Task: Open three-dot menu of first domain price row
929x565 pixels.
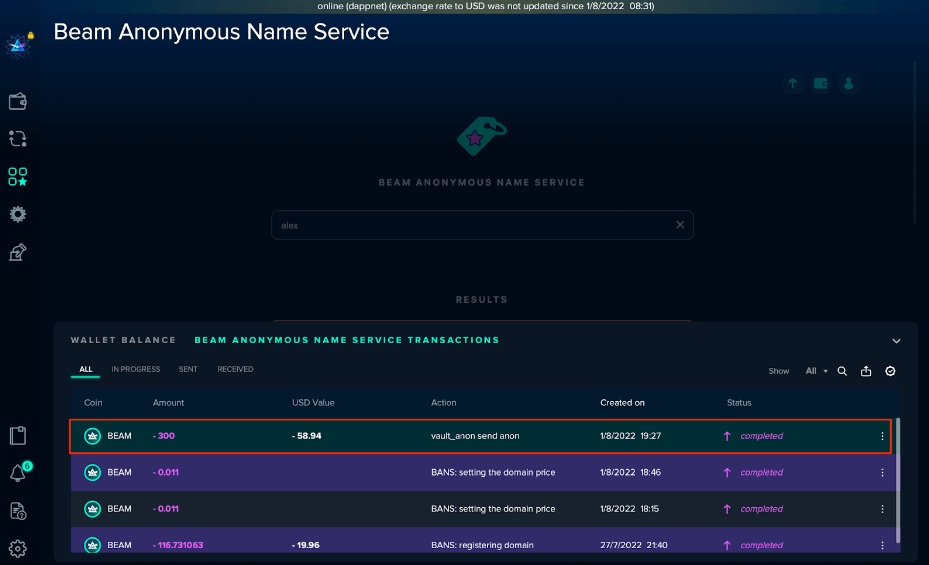Action: (x=882, y=473)
